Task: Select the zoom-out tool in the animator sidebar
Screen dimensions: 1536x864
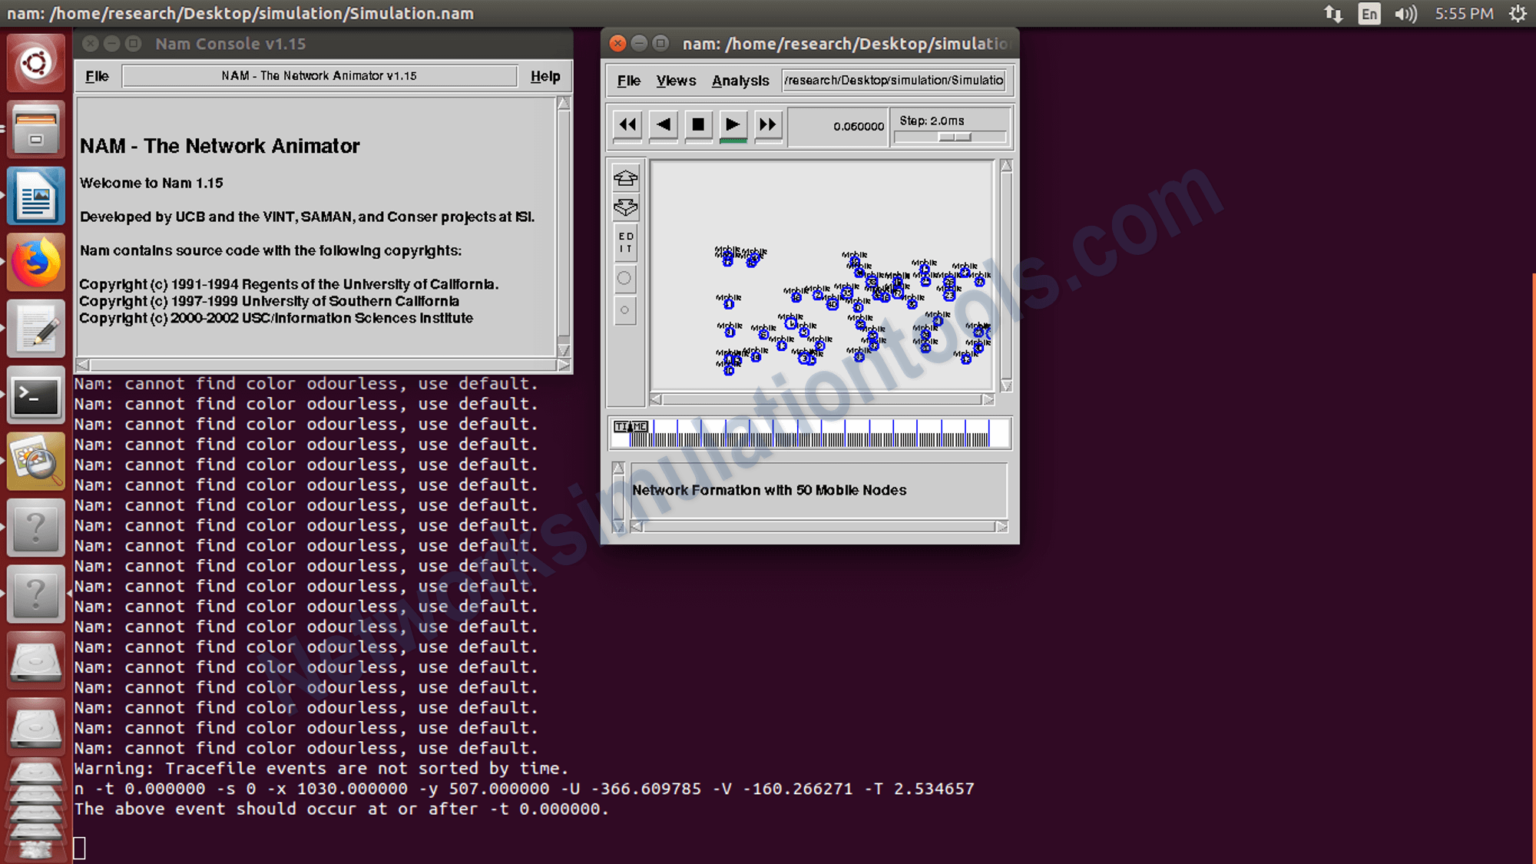Action: (625, 207)
